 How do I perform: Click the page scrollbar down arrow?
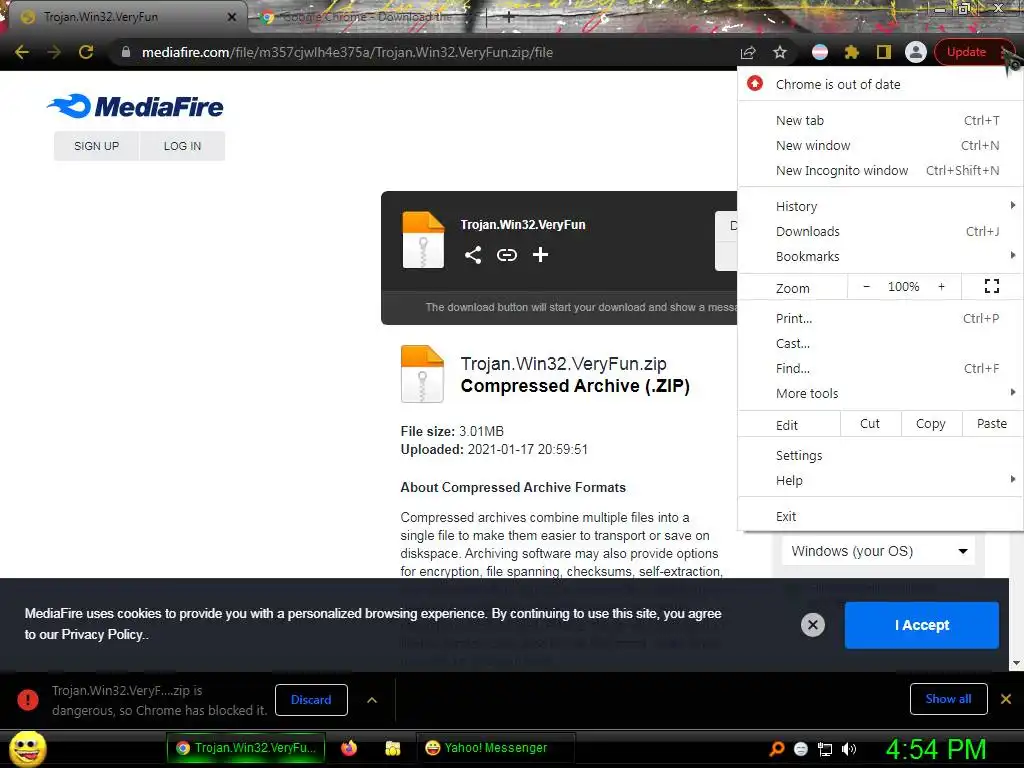(x=1016, y=663)
